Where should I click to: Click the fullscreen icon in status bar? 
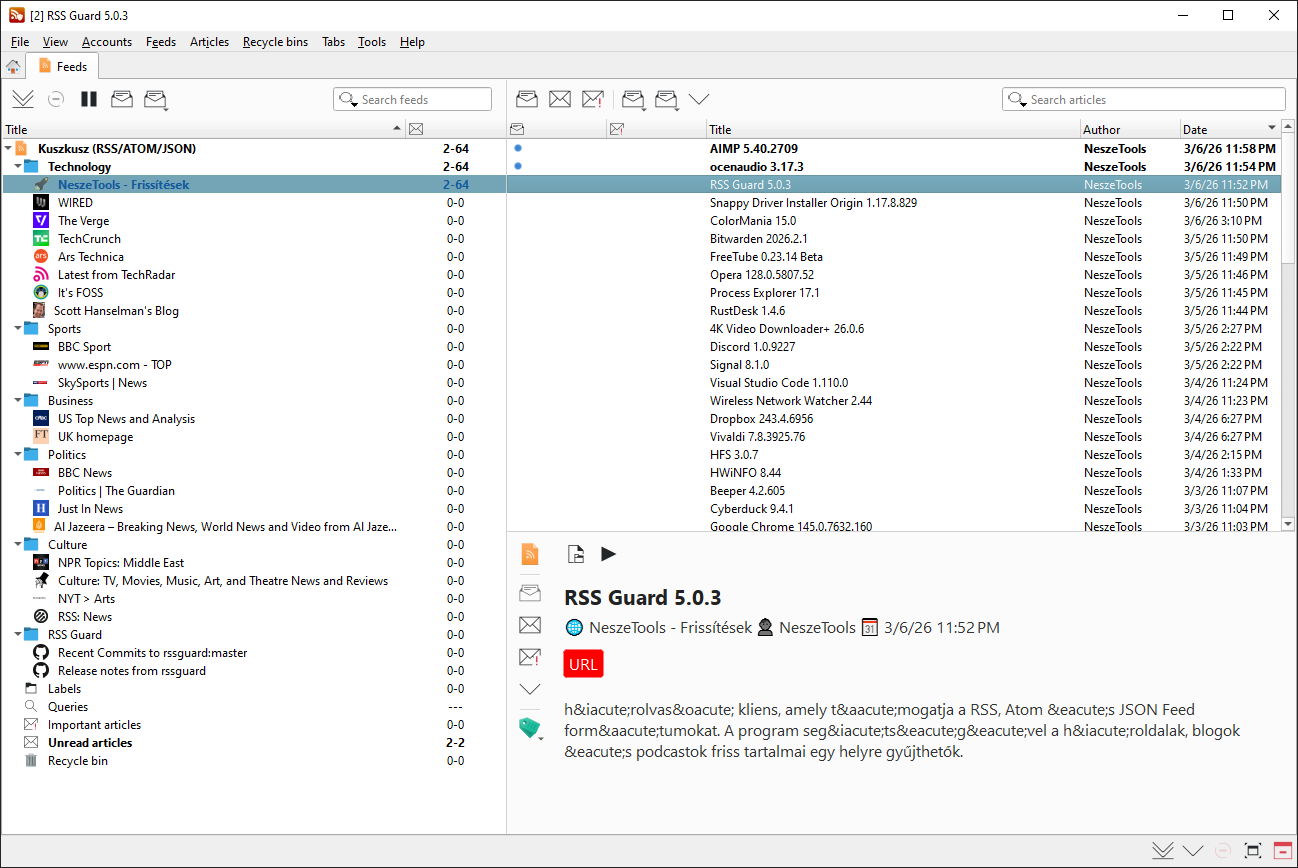(x=1252, y=851)
